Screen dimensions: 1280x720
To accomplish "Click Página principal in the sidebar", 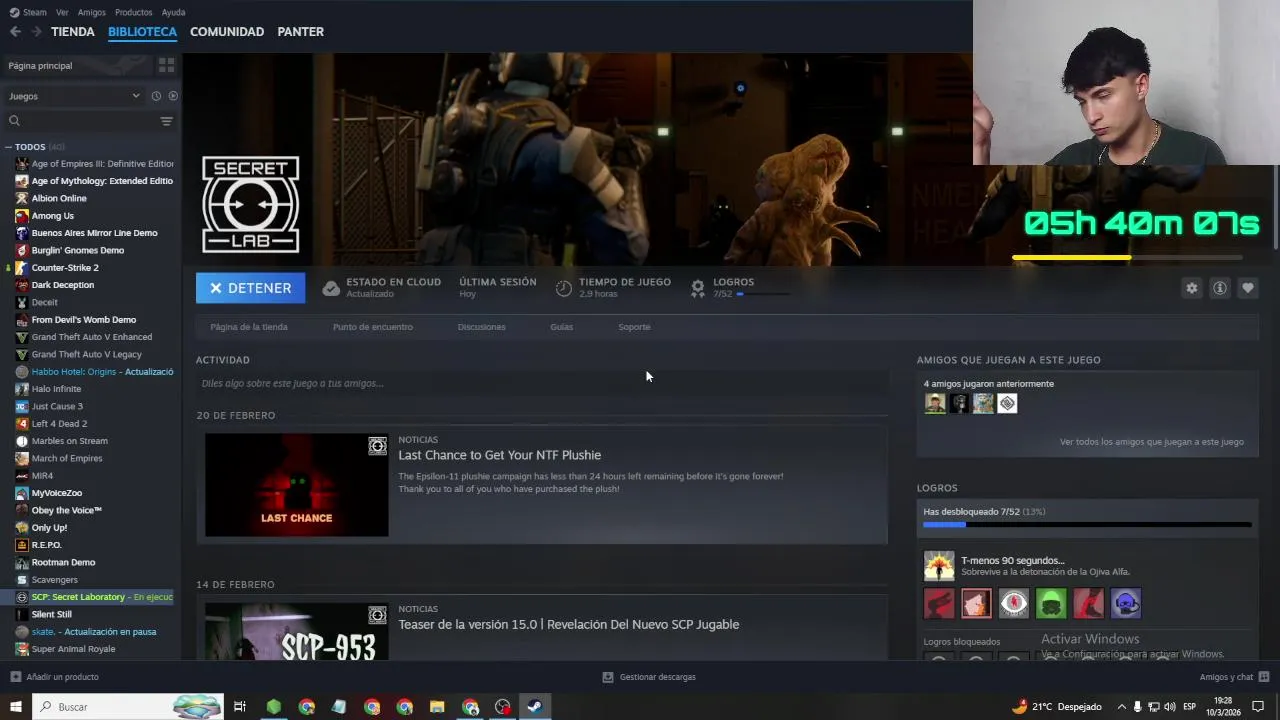I will point(40,66).
